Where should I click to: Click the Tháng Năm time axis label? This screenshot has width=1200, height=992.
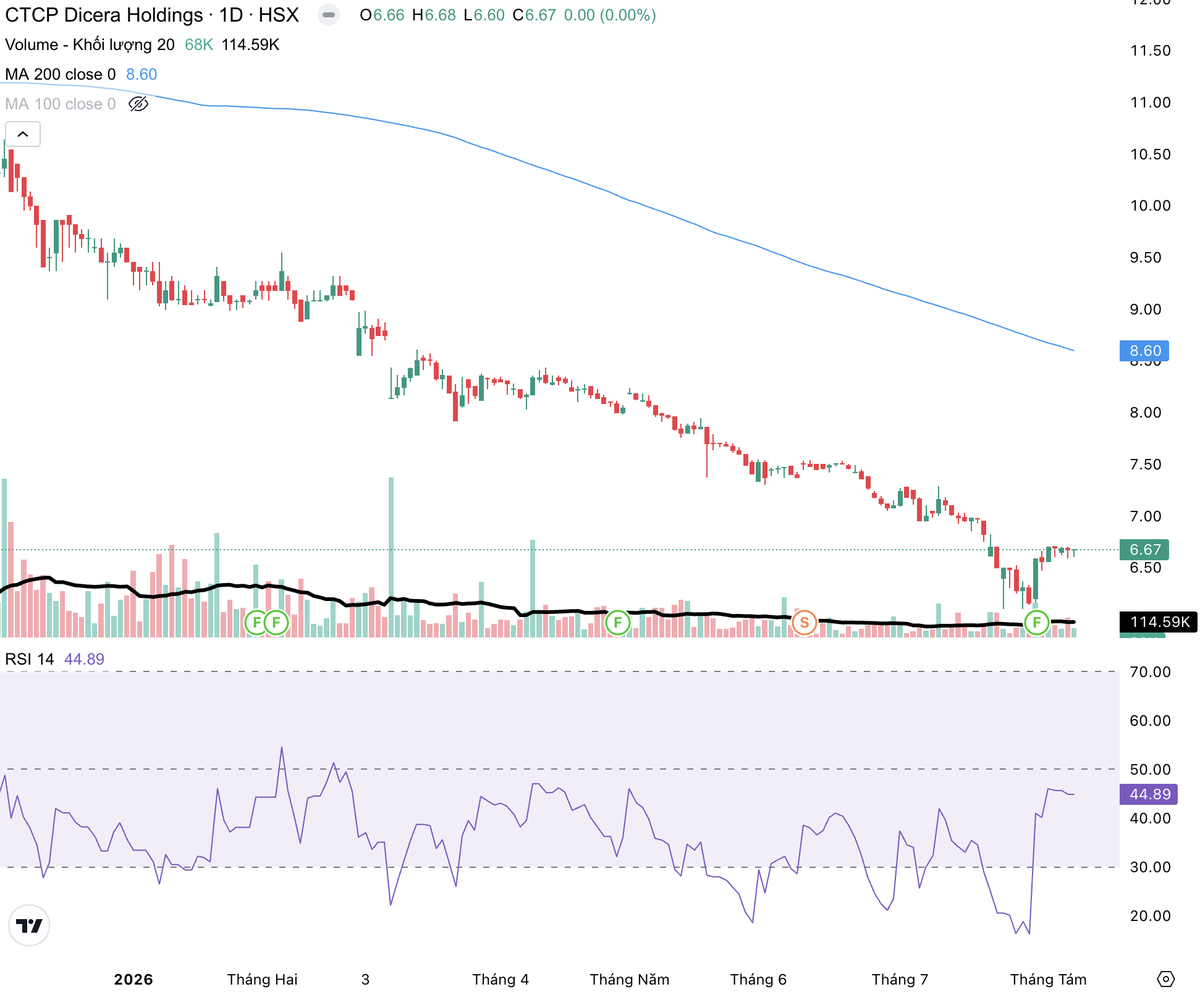(x=629, y=979)
